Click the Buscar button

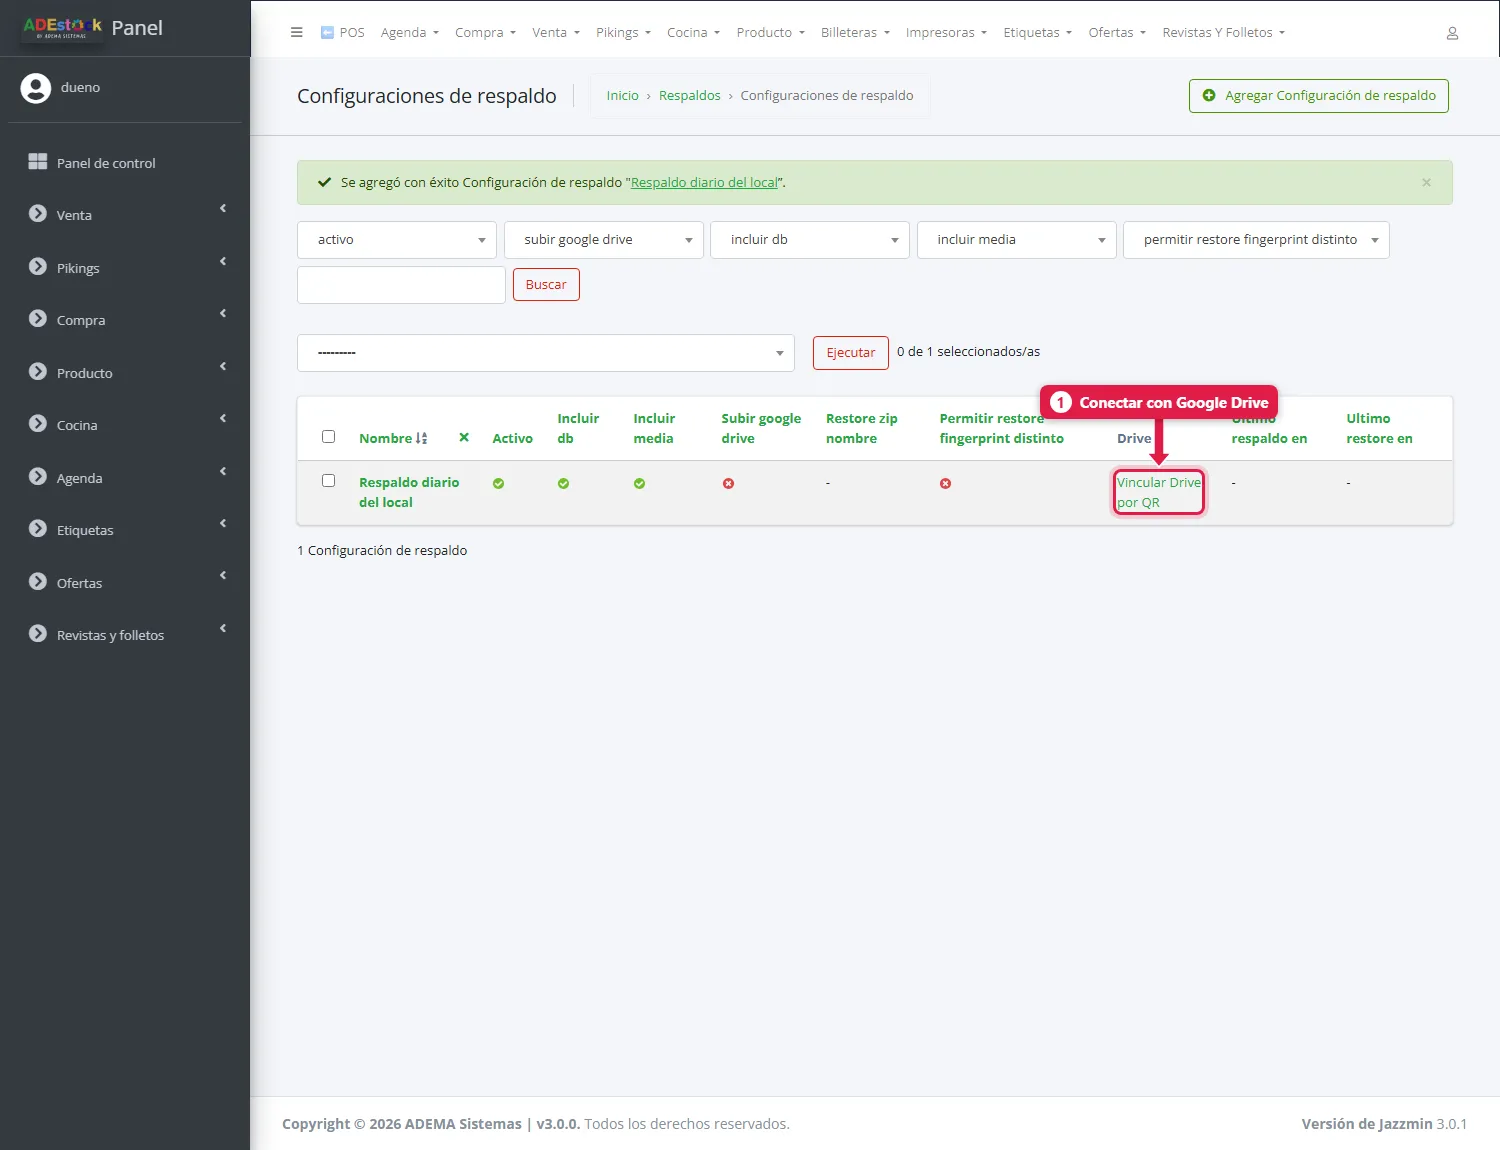pyautogui.click(x=546, y=285)
